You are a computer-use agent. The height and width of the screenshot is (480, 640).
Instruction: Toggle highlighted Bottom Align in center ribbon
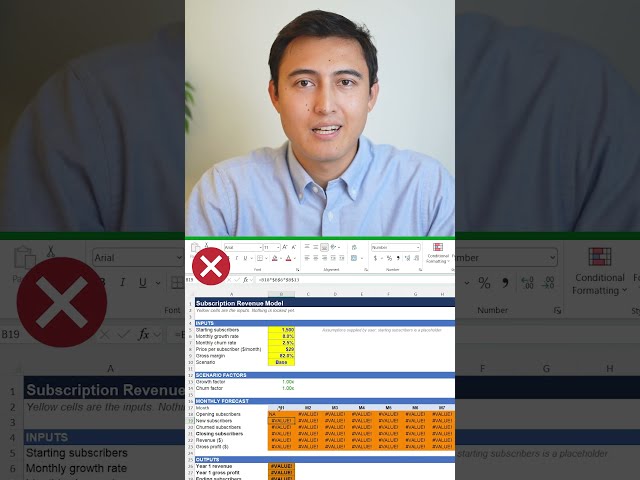tap(324, 247)
